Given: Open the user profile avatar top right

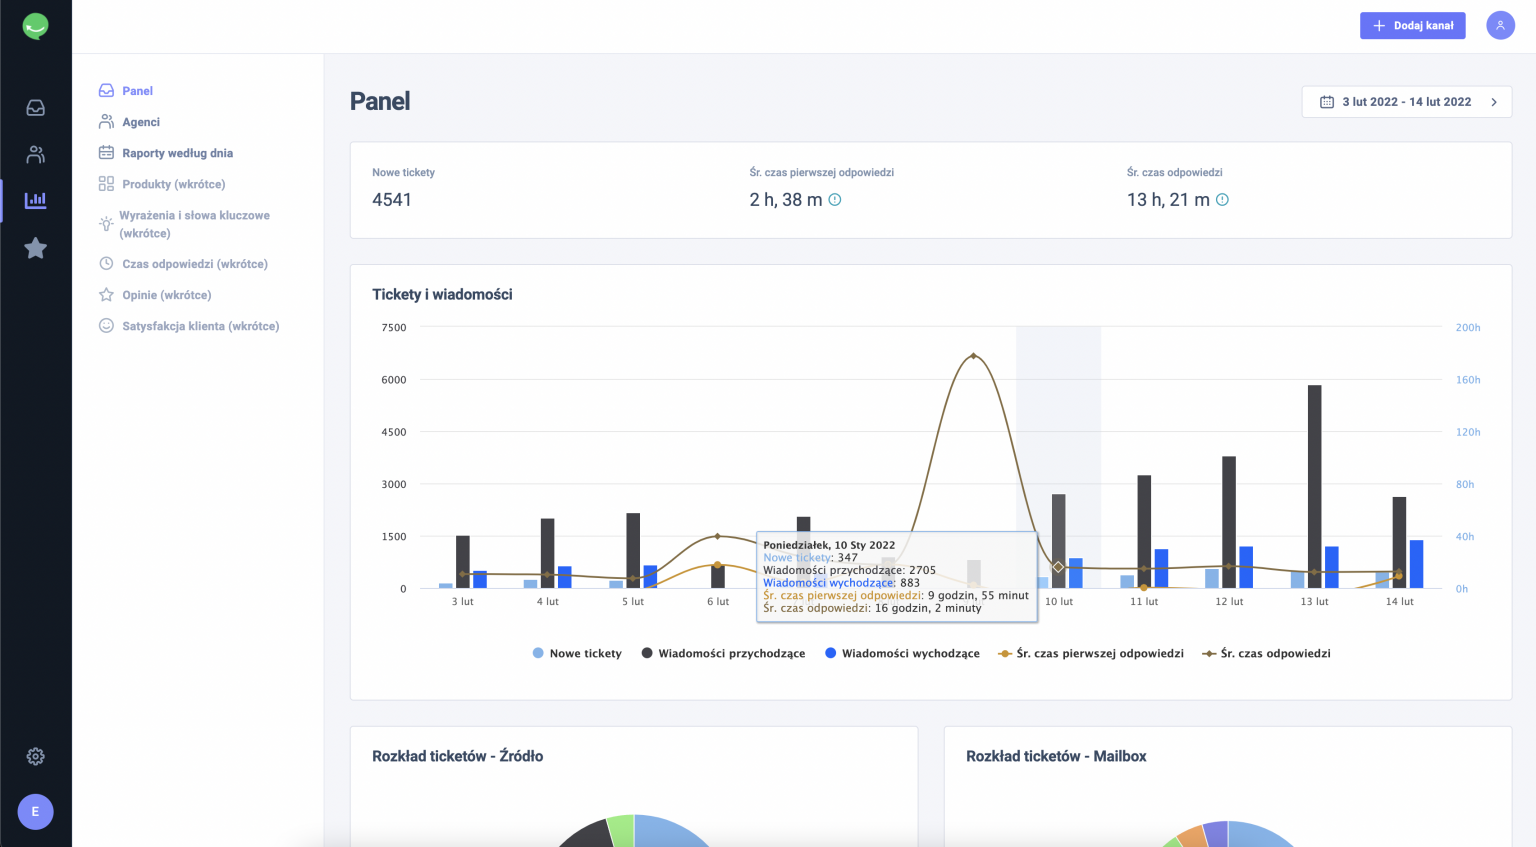Looking at the screenshot, I should (1500, 26).
